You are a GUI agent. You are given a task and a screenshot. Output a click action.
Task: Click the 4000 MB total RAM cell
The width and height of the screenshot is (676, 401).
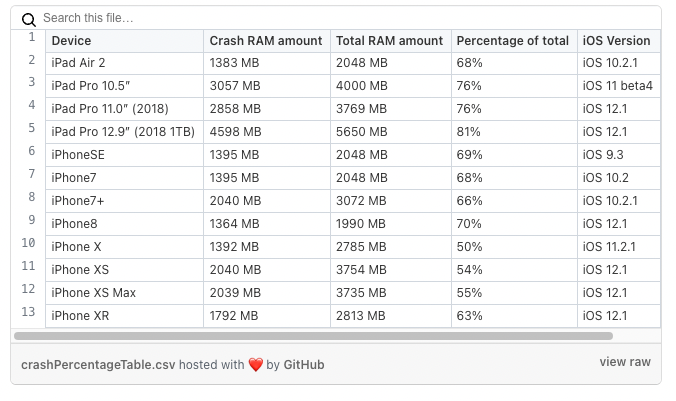point(391,86)
